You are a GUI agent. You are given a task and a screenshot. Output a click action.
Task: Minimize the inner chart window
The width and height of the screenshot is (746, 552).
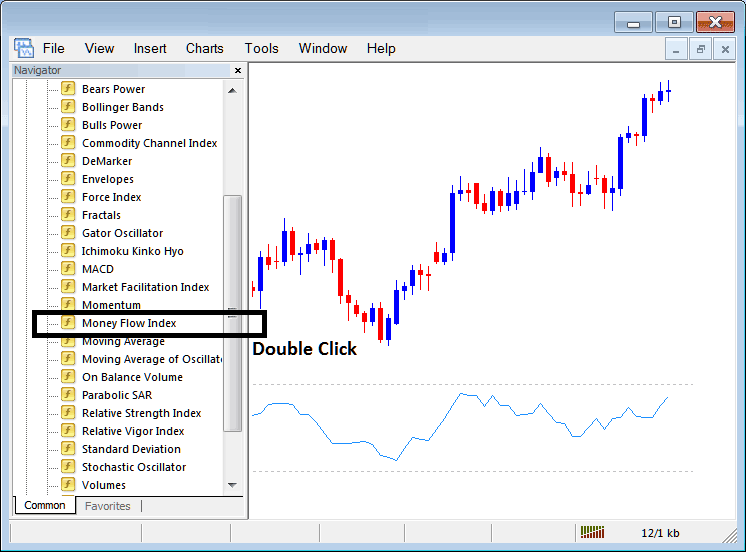click(x=676, y=49)
